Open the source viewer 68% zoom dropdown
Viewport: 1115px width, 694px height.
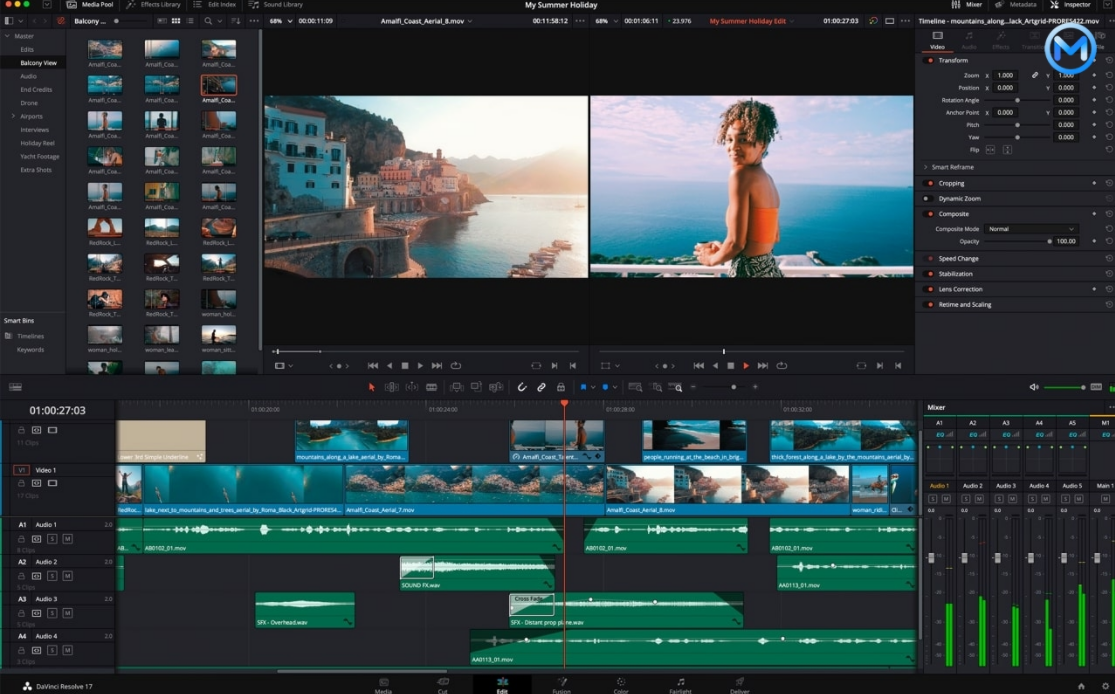[x=289, y=21]
